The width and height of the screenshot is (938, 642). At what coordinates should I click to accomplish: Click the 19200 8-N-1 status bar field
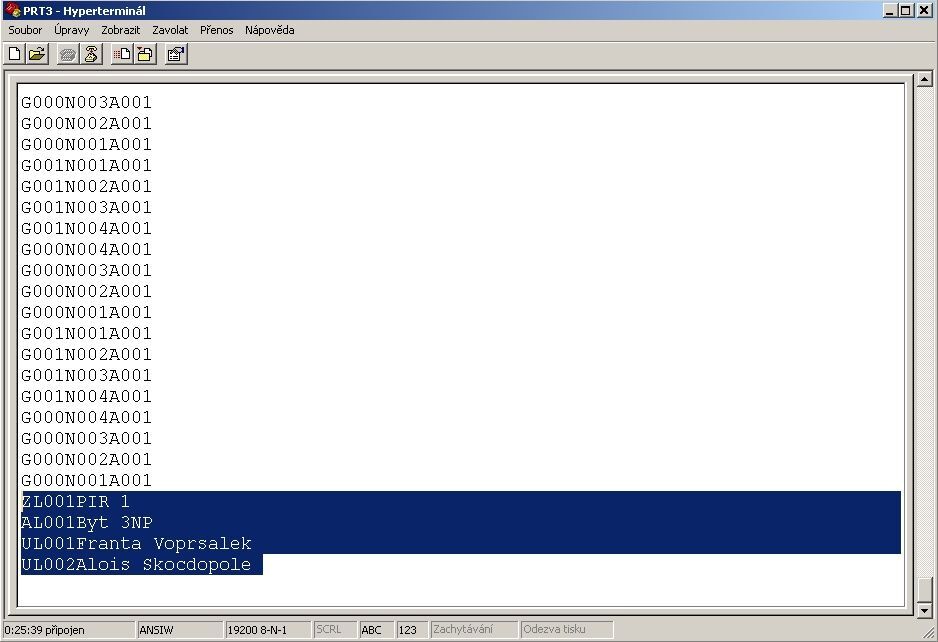tap(266, 630)
